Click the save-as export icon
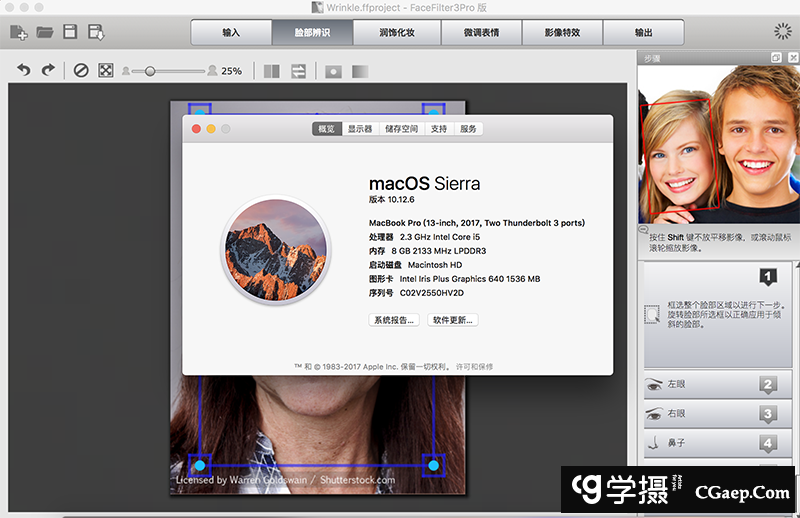The height and width of the screenshot is (518, 800). point(96,33)
